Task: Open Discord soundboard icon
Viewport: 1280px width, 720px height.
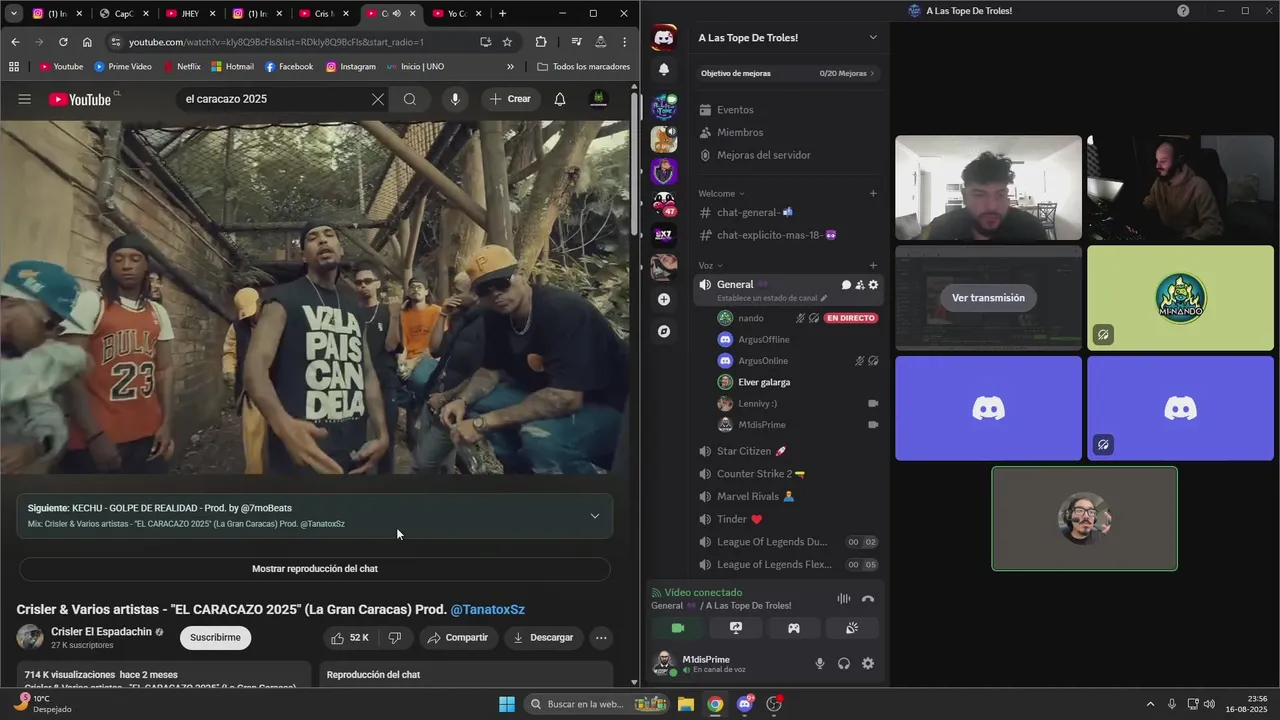Action: pyautogui.click(x=852, y=628)
